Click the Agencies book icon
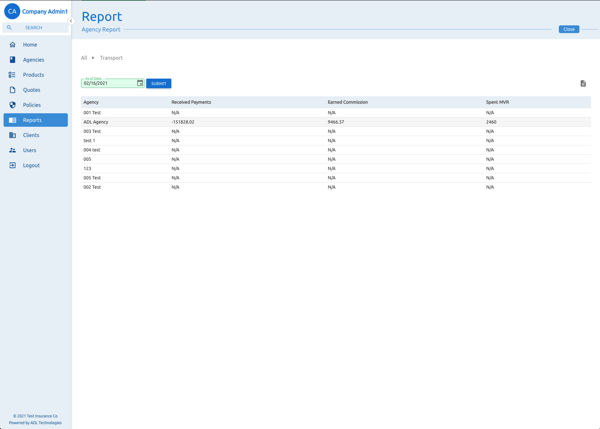 (12, 60)
